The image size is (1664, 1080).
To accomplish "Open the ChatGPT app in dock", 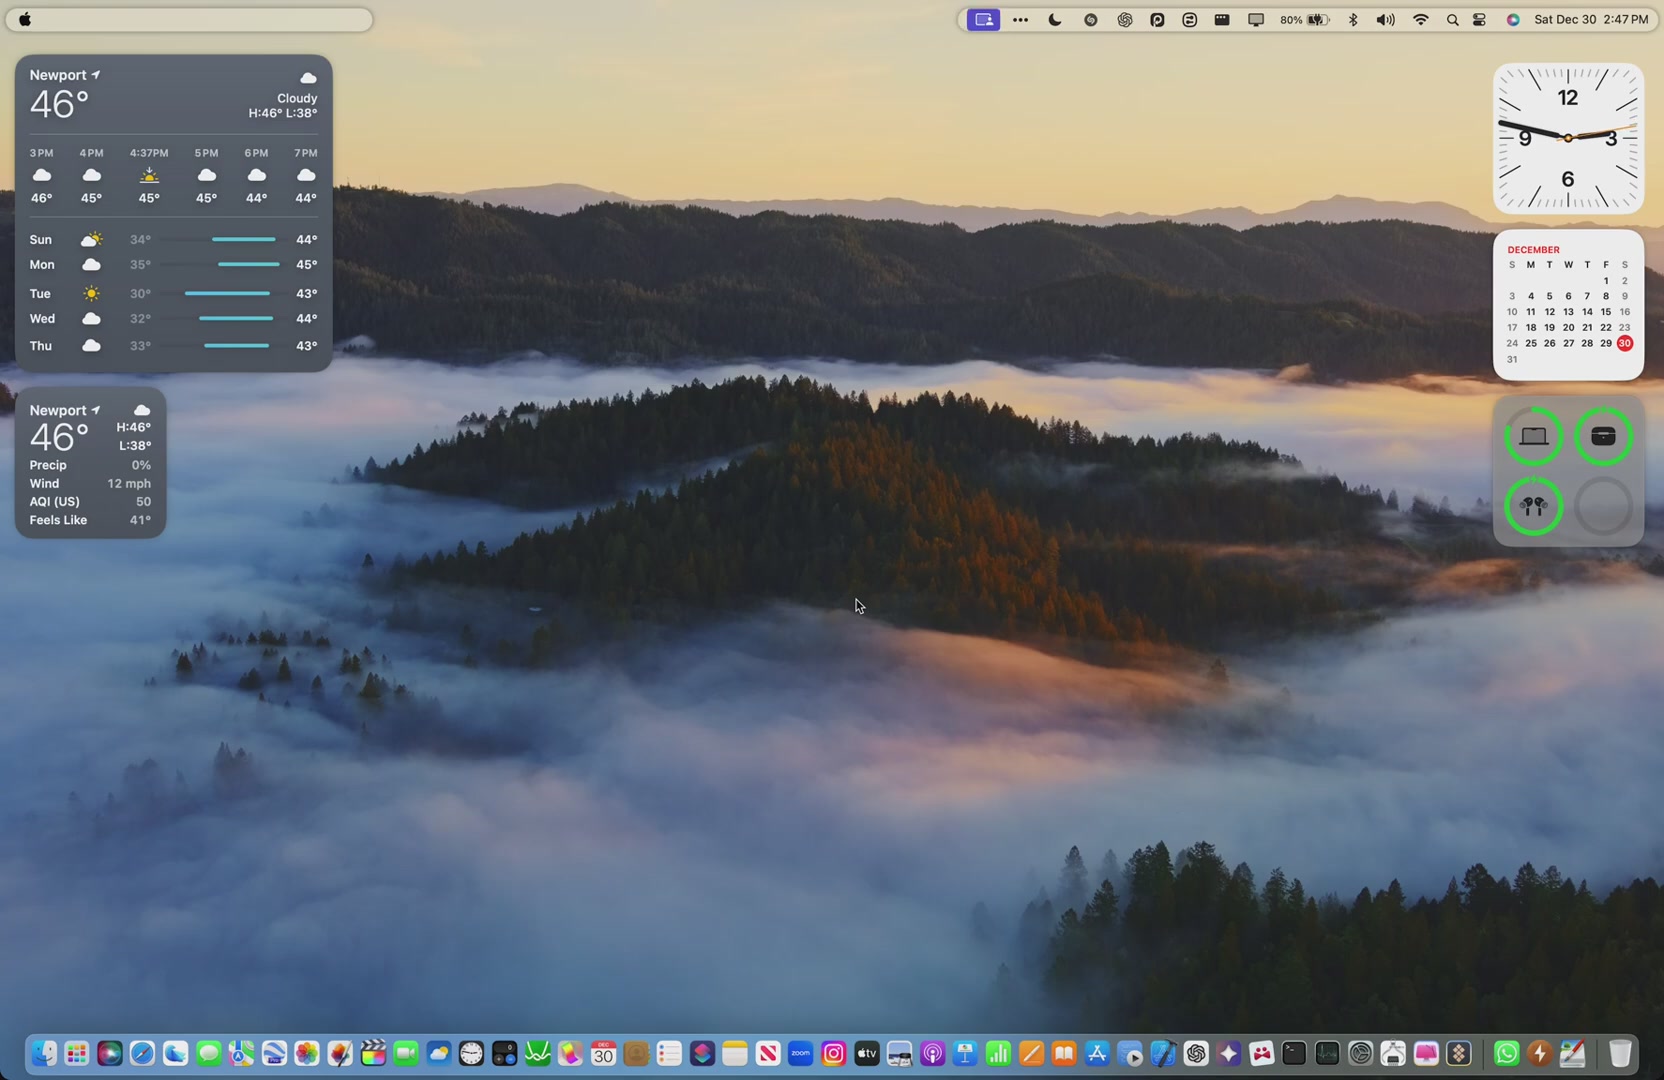I will (1196, 1053).
